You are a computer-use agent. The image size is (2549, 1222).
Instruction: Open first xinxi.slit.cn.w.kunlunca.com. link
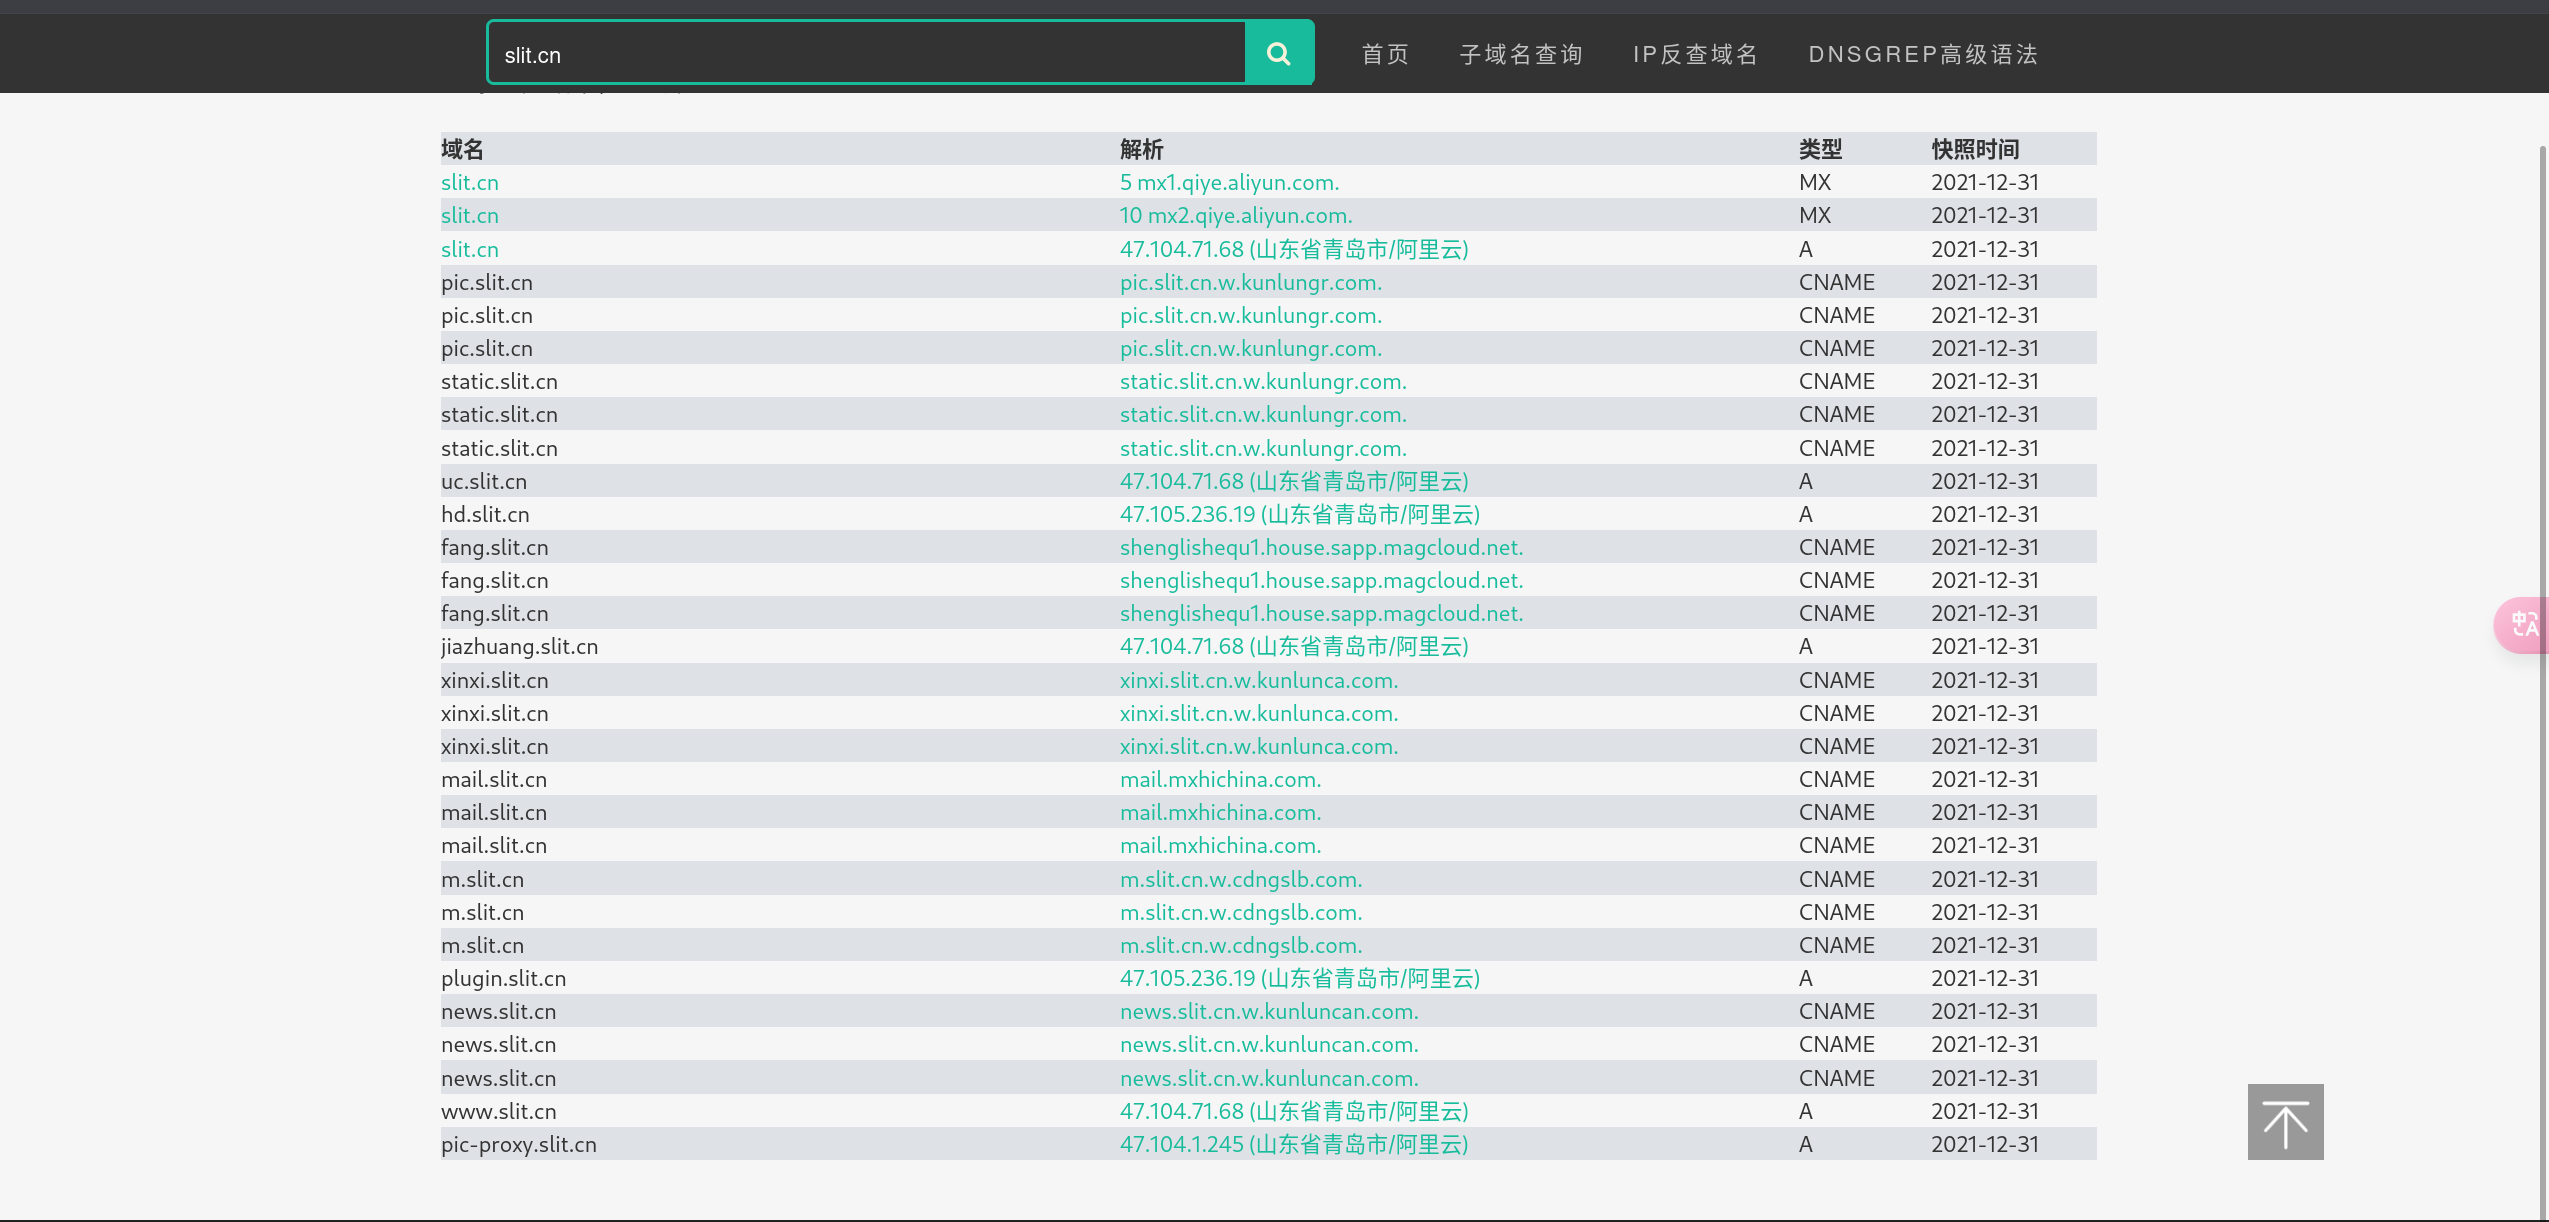click(x=1258, y=680)
